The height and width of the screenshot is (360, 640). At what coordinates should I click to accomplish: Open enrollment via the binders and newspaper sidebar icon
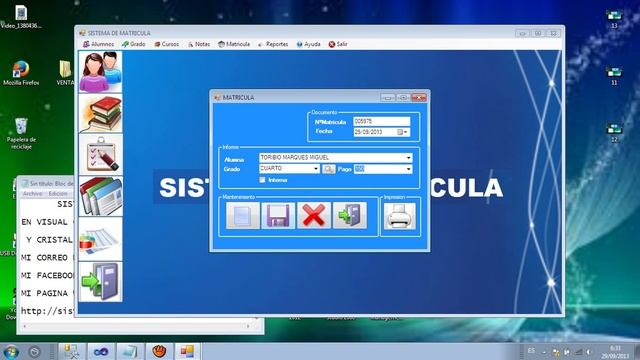click(x=100, y=196)
